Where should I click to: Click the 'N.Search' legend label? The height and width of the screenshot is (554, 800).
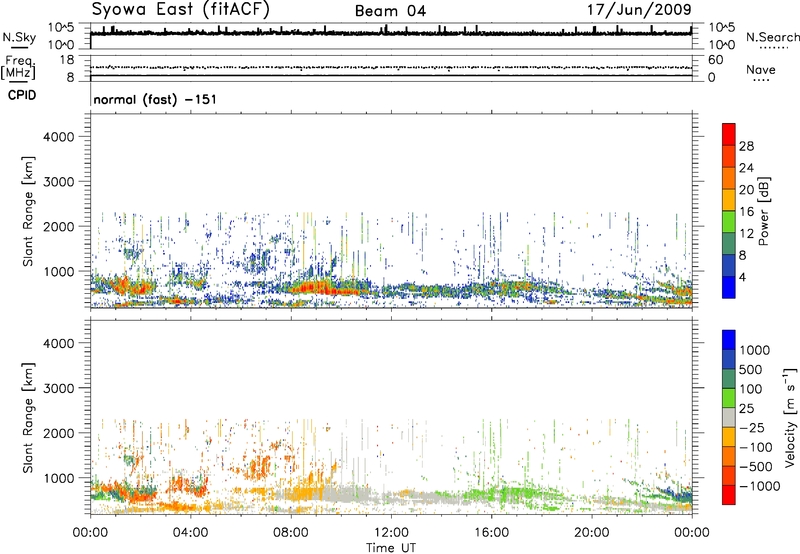(x=772, y=37)
